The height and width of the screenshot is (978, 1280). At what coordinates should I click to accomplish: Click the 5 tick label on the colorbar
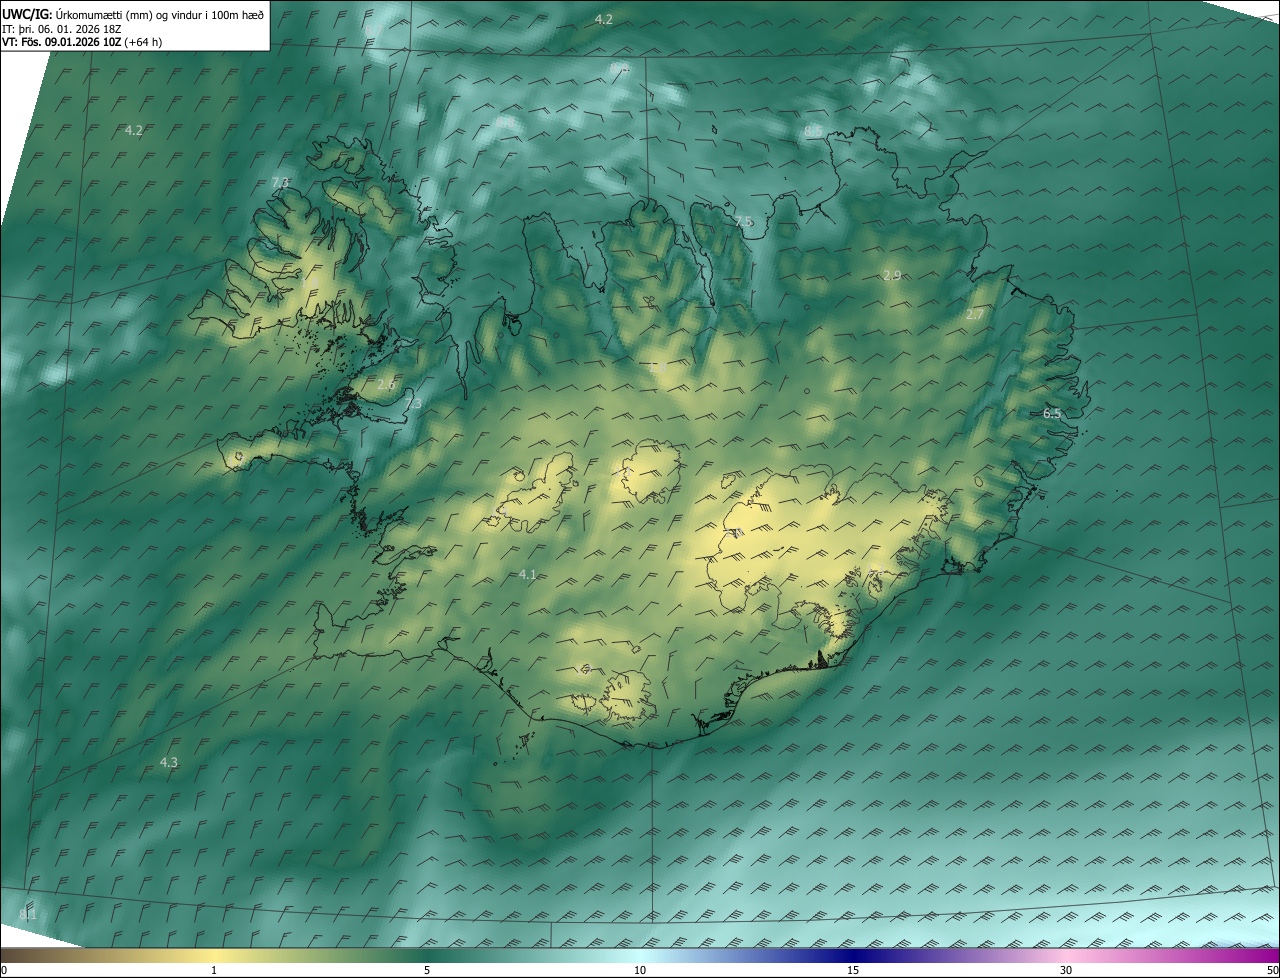(427, 971)
